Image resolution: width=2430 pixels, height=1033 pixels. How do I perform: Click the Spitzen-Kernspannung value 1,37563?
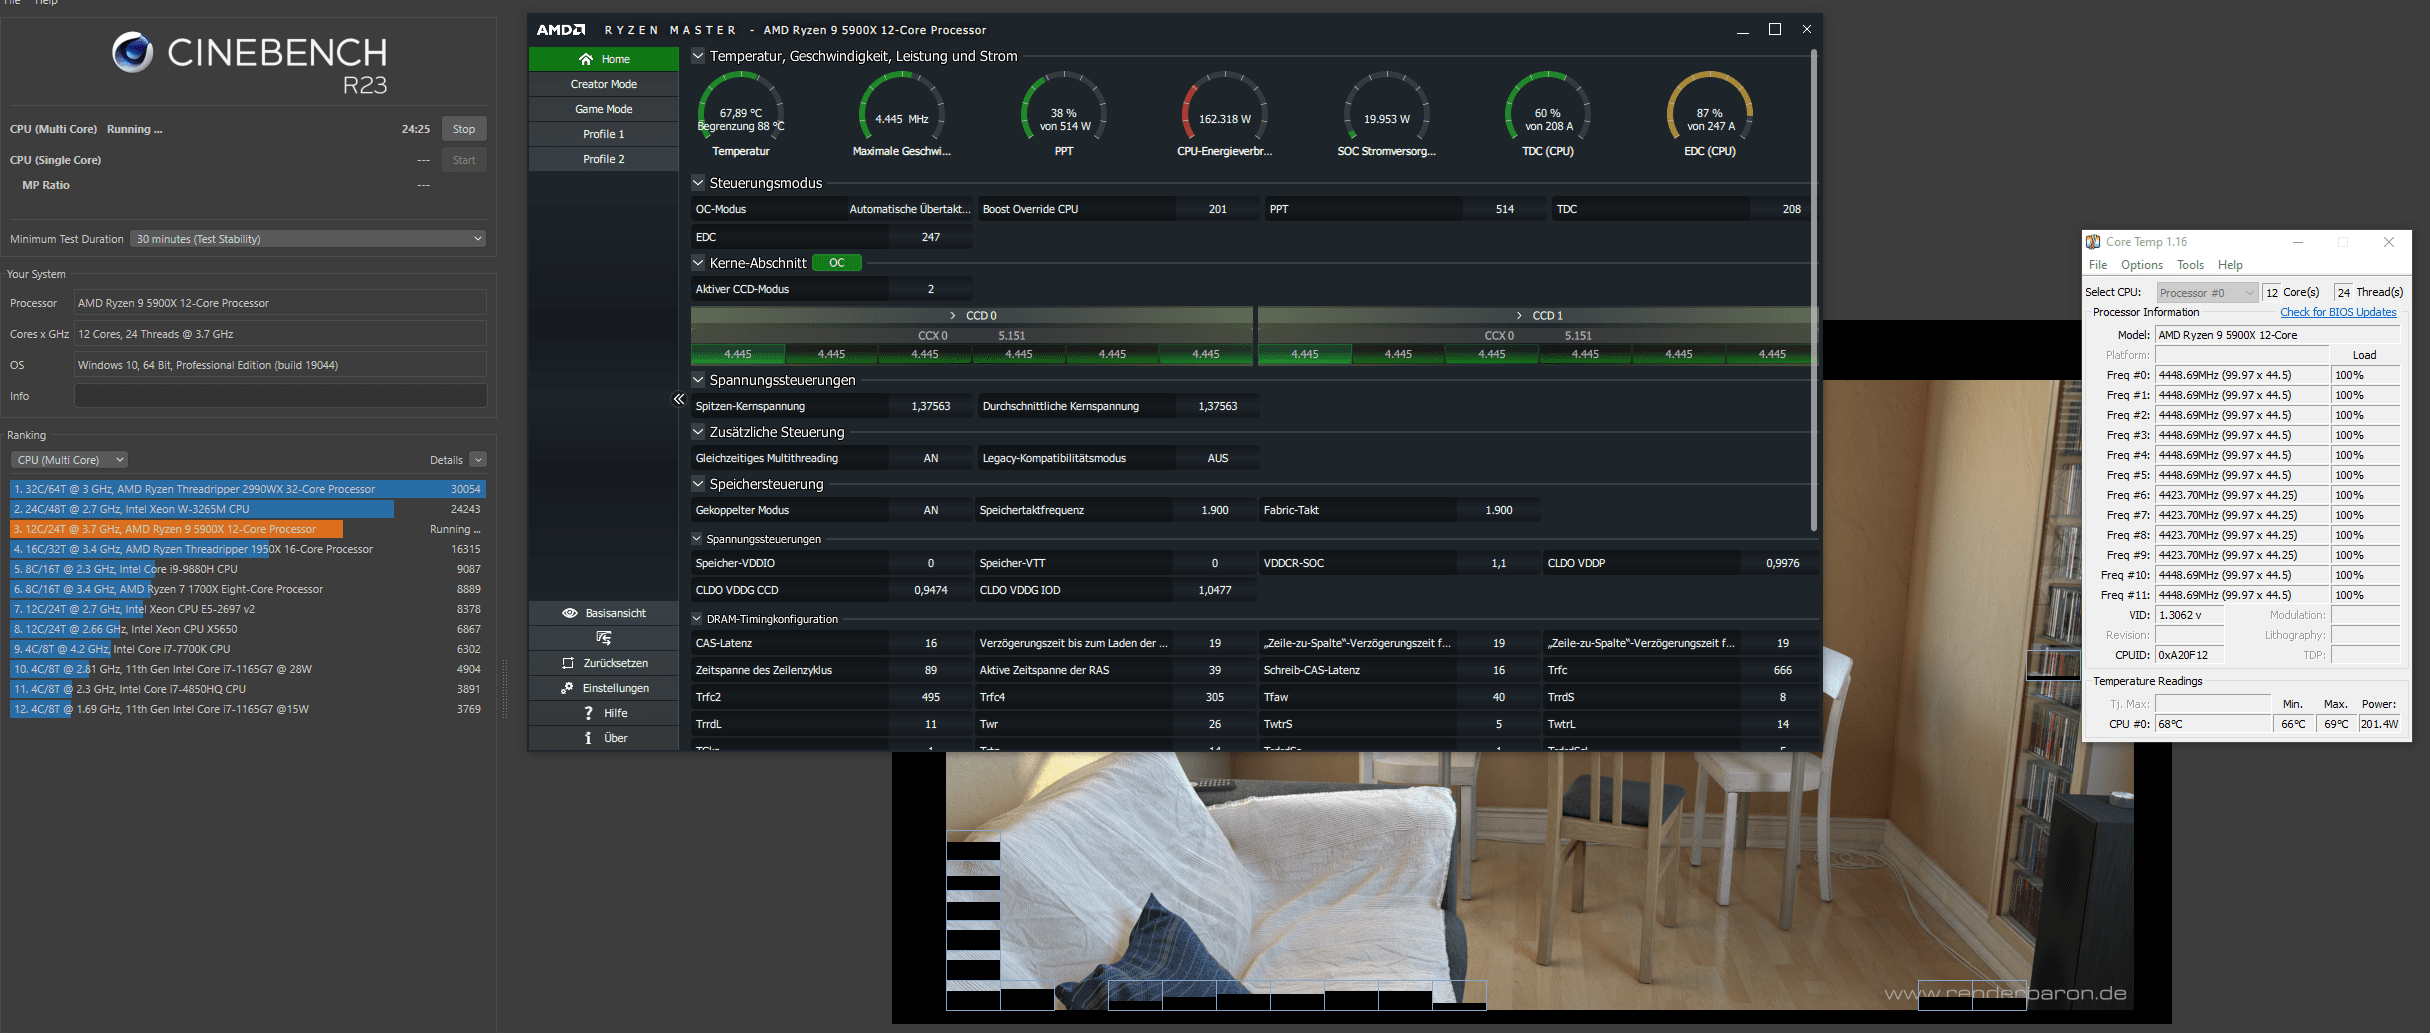[x=931, y=406]
